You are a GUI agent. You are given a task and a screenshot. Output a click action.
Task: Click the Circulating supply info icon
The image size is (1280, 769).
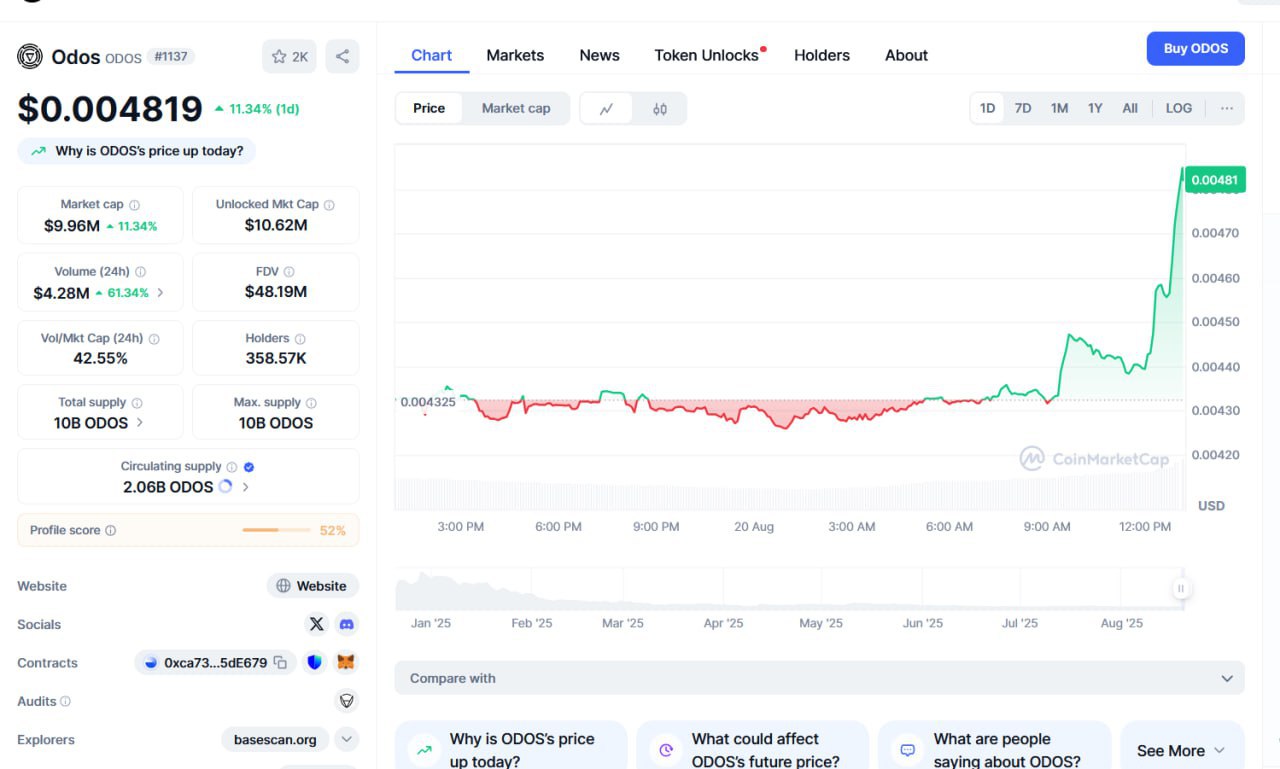point(232,467)
